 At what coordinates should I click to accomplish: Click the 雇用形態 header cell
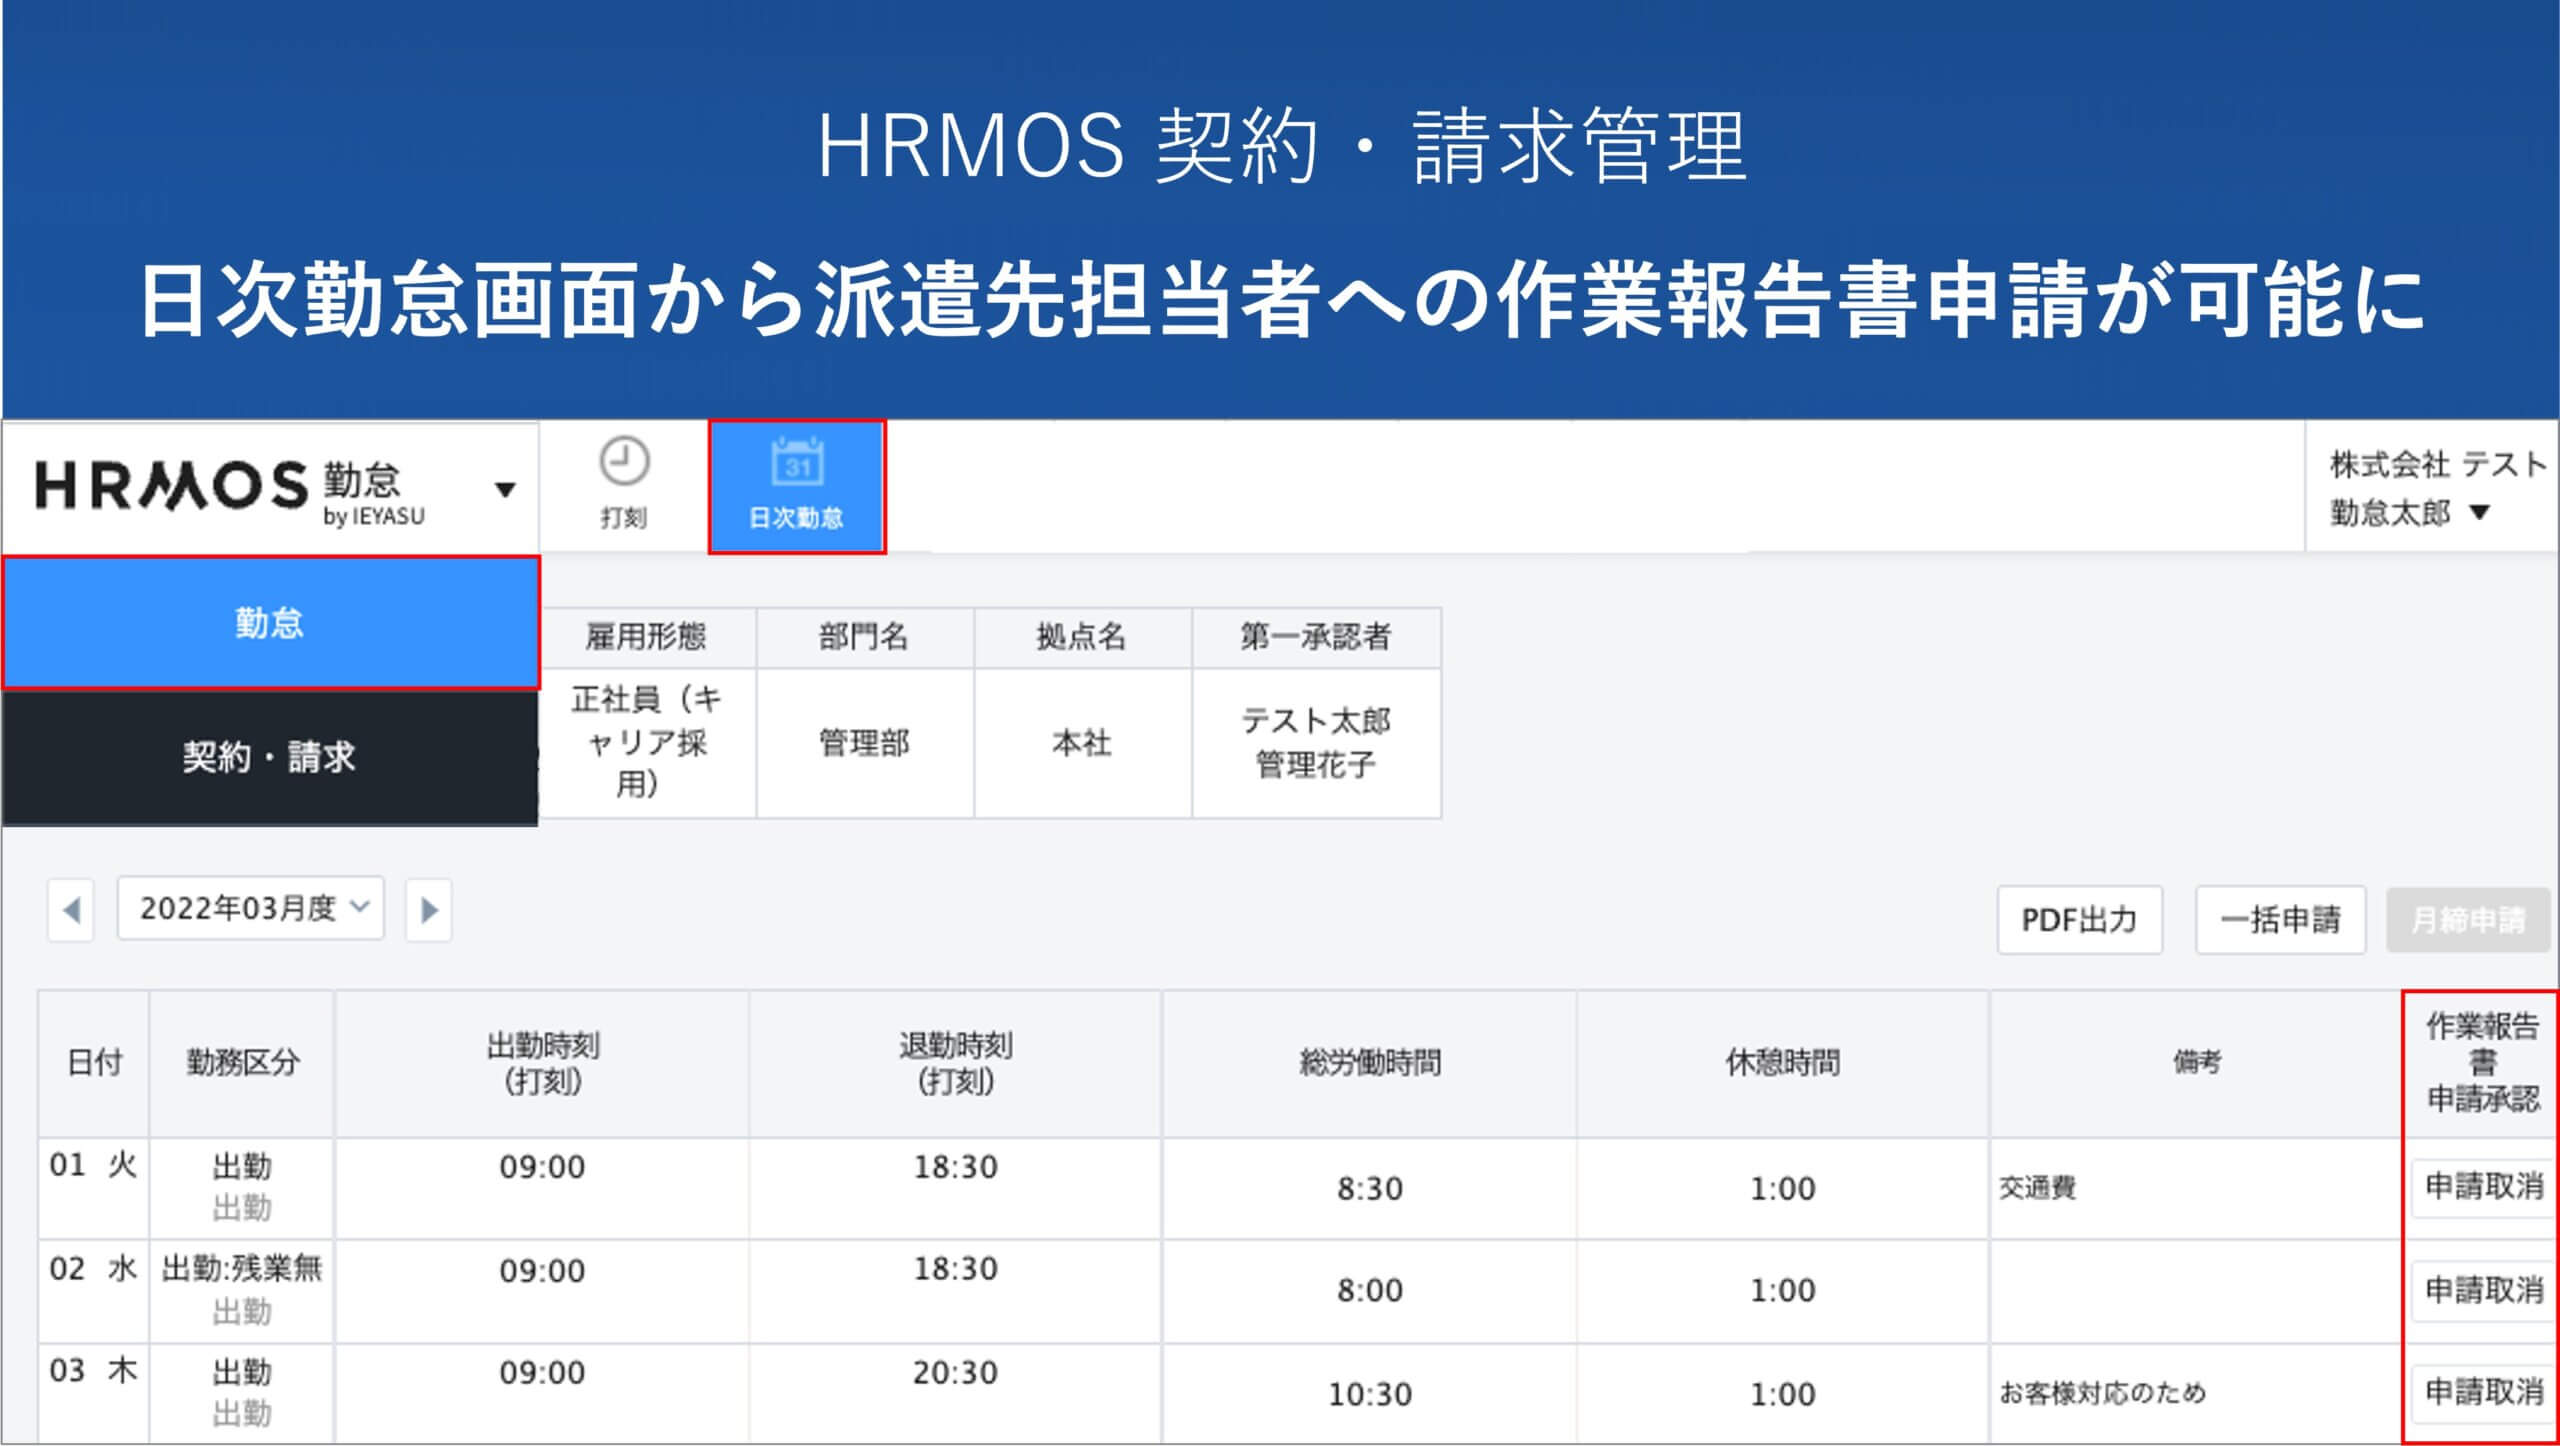click(647, 637)
